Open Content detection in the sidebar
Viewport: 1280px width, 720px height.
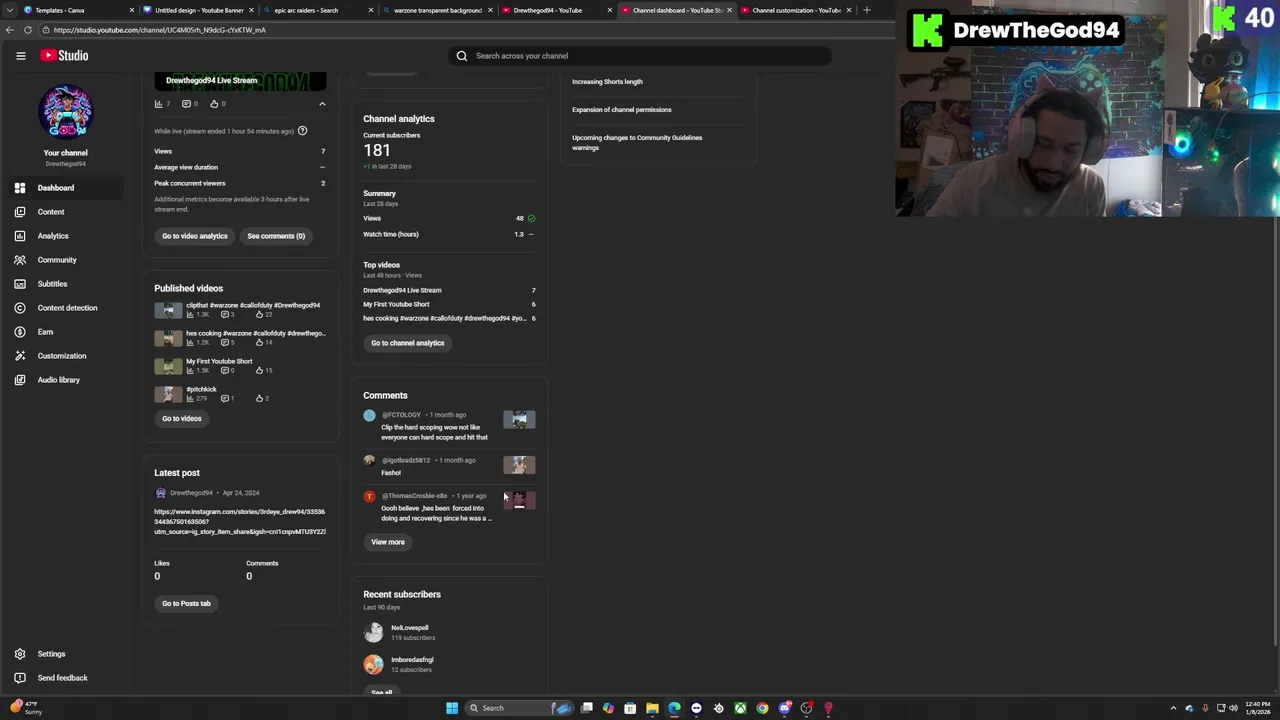65,308
